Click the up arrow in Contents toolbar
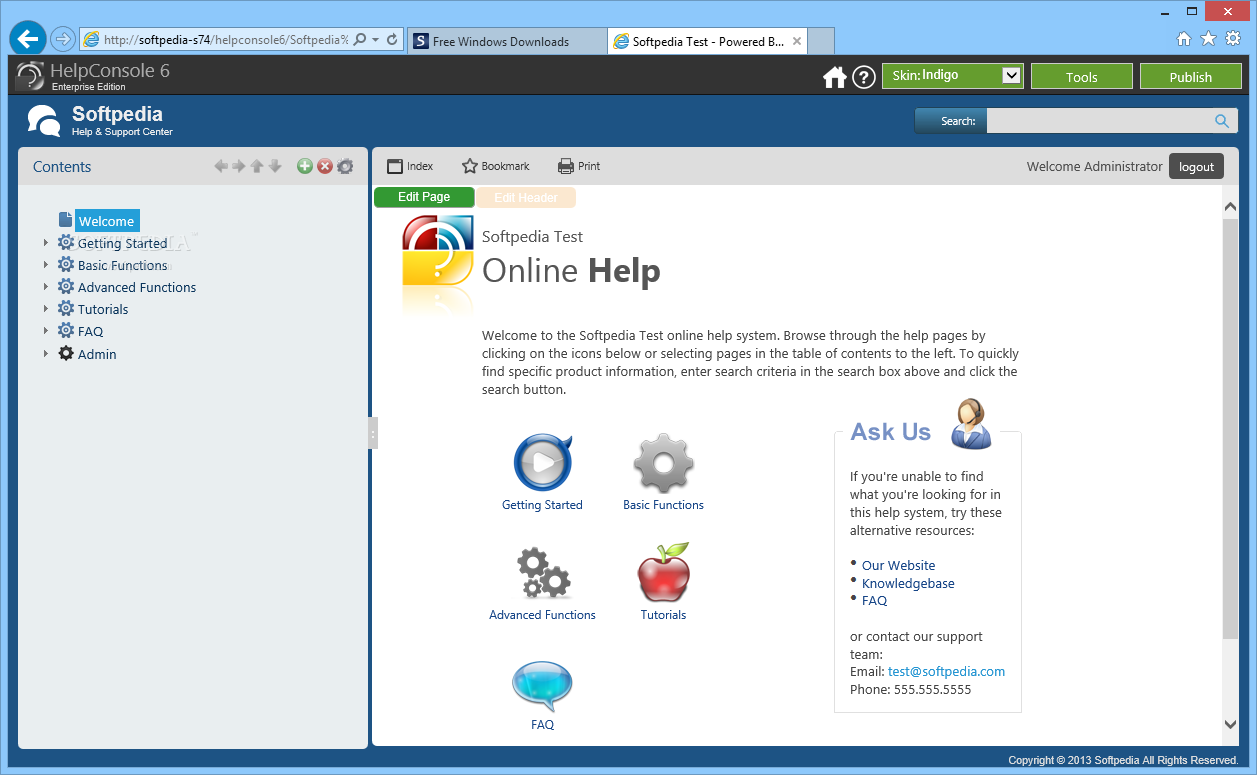 (257, 166)
